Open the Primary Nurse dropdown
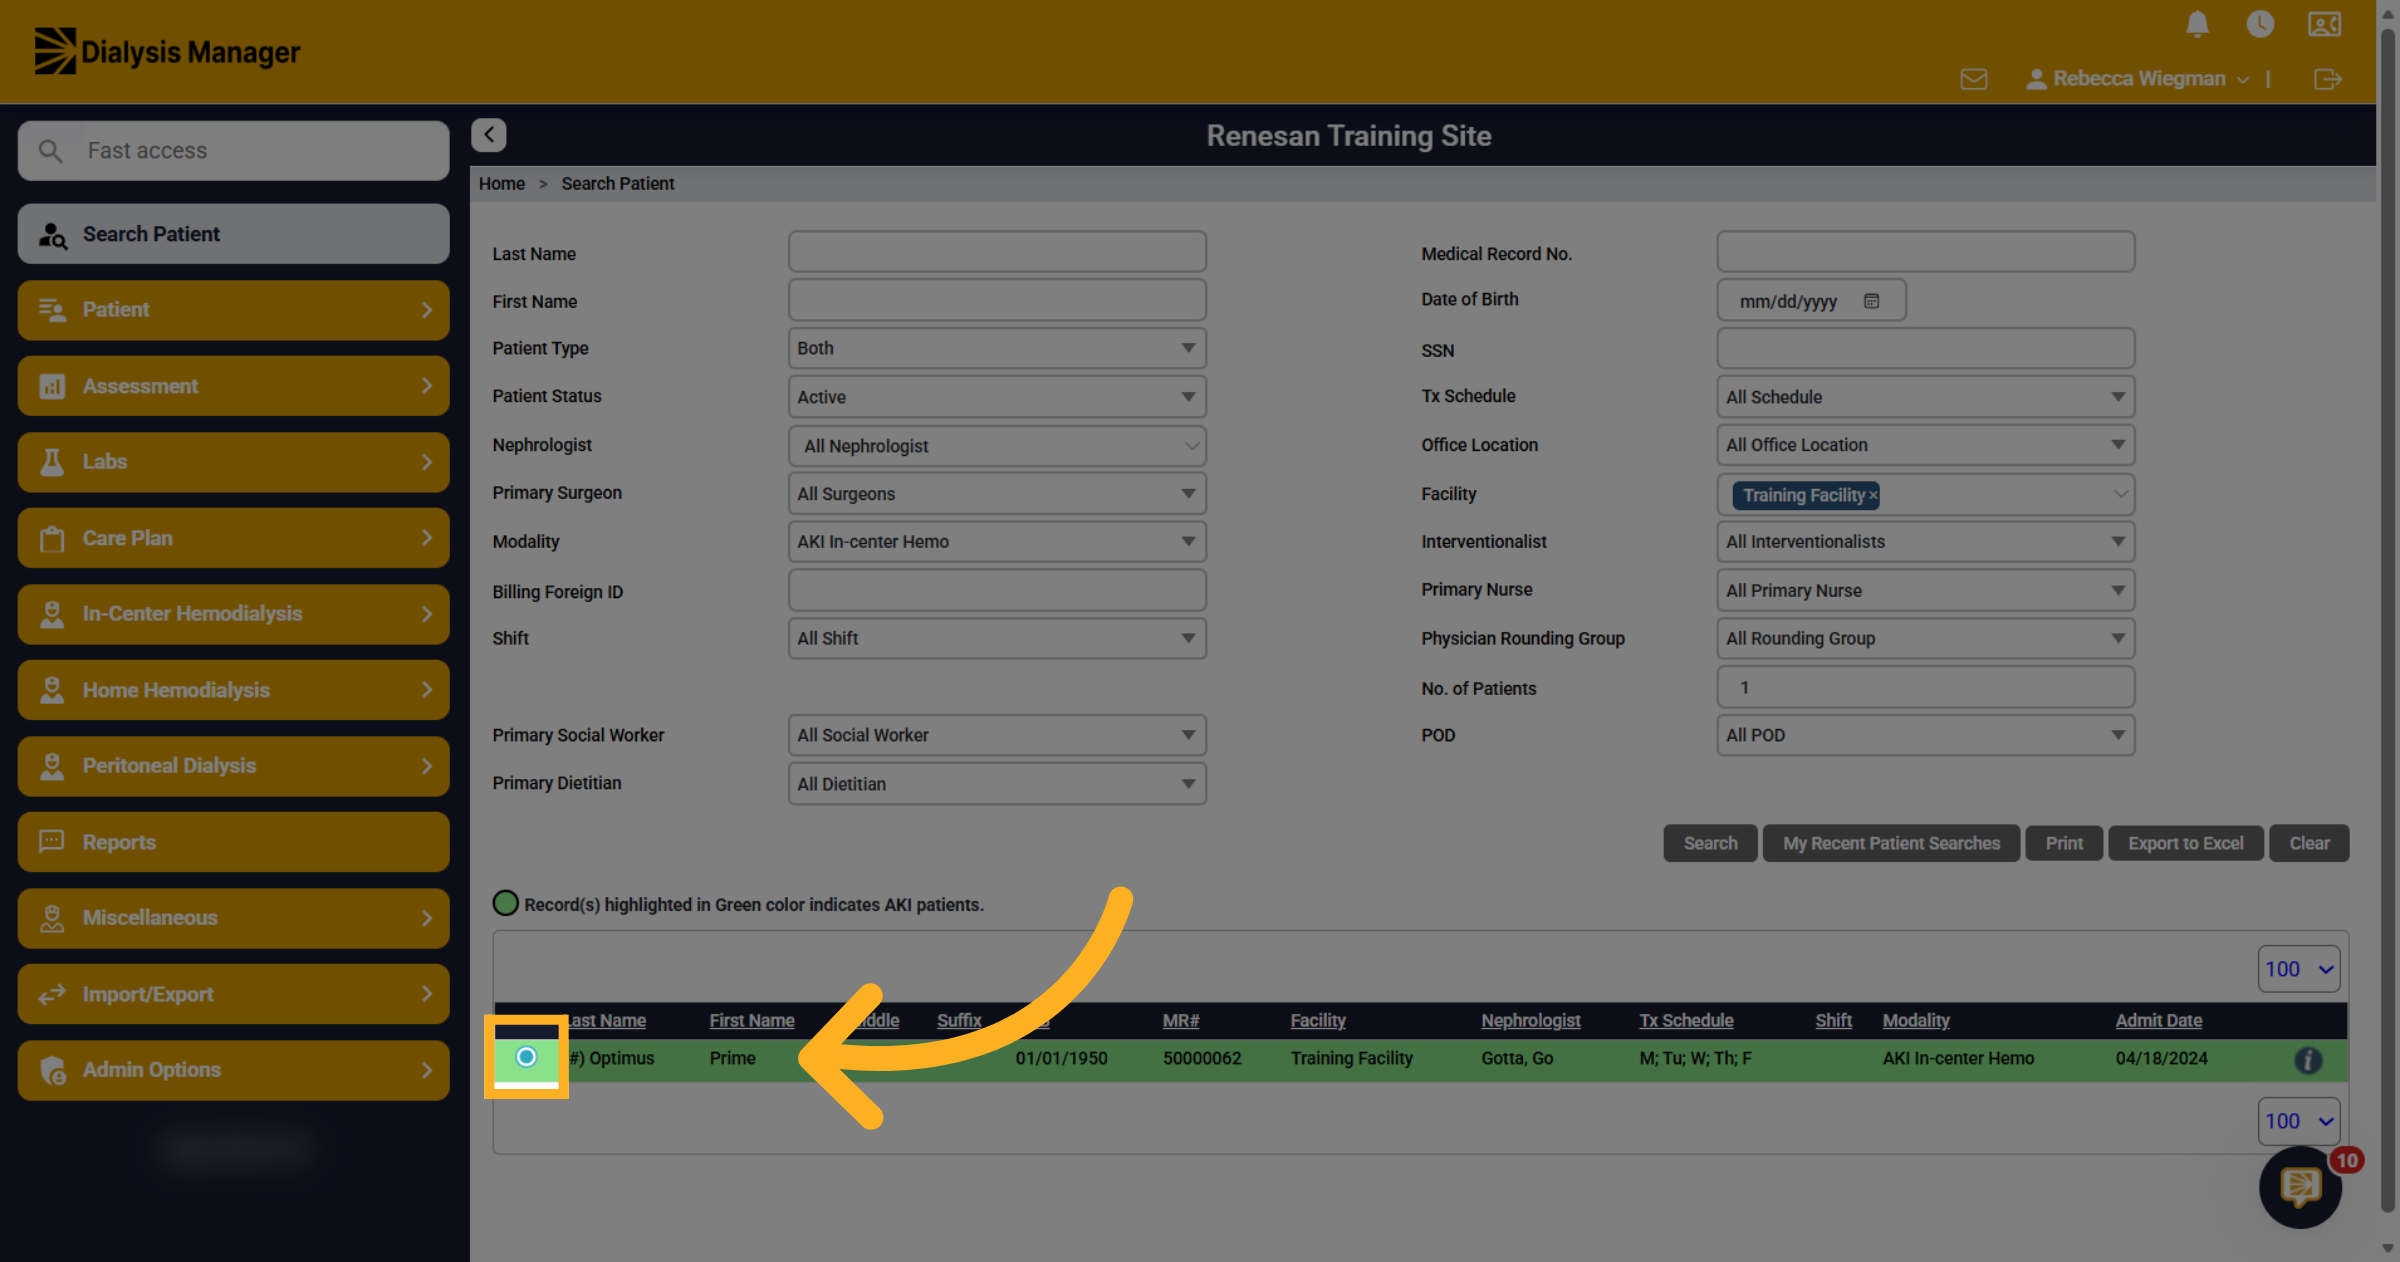2400x1262 pixels. pos(1925,591)
